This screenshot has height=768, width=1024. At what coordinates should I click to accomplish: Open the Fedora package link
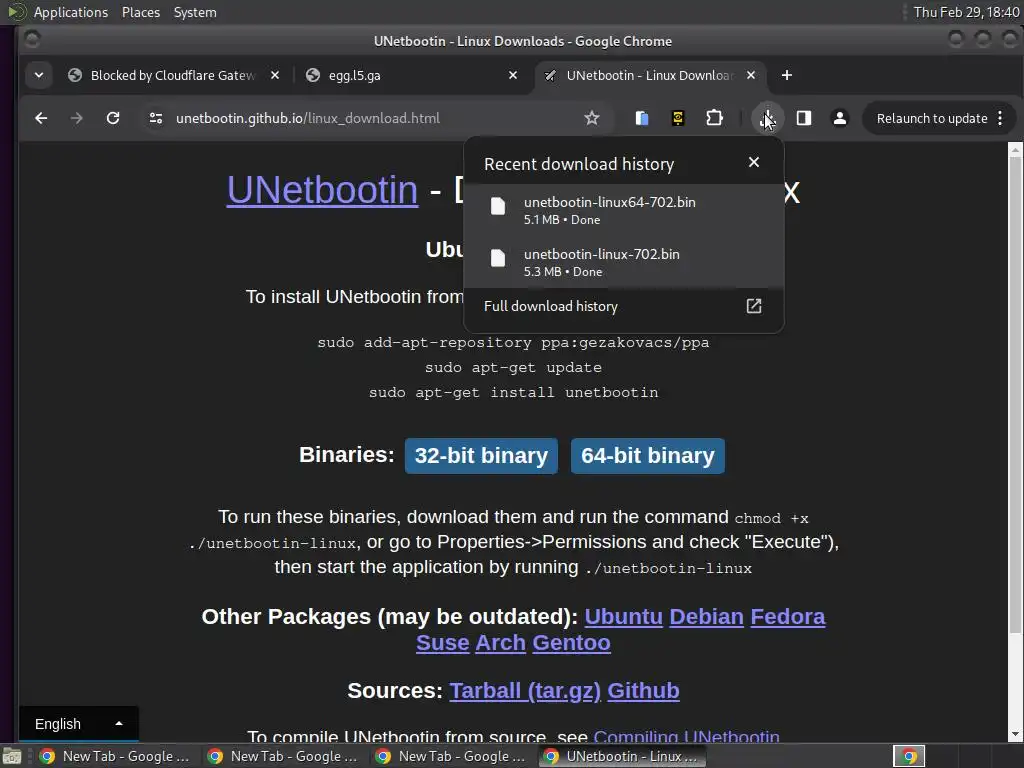(788, 616)
